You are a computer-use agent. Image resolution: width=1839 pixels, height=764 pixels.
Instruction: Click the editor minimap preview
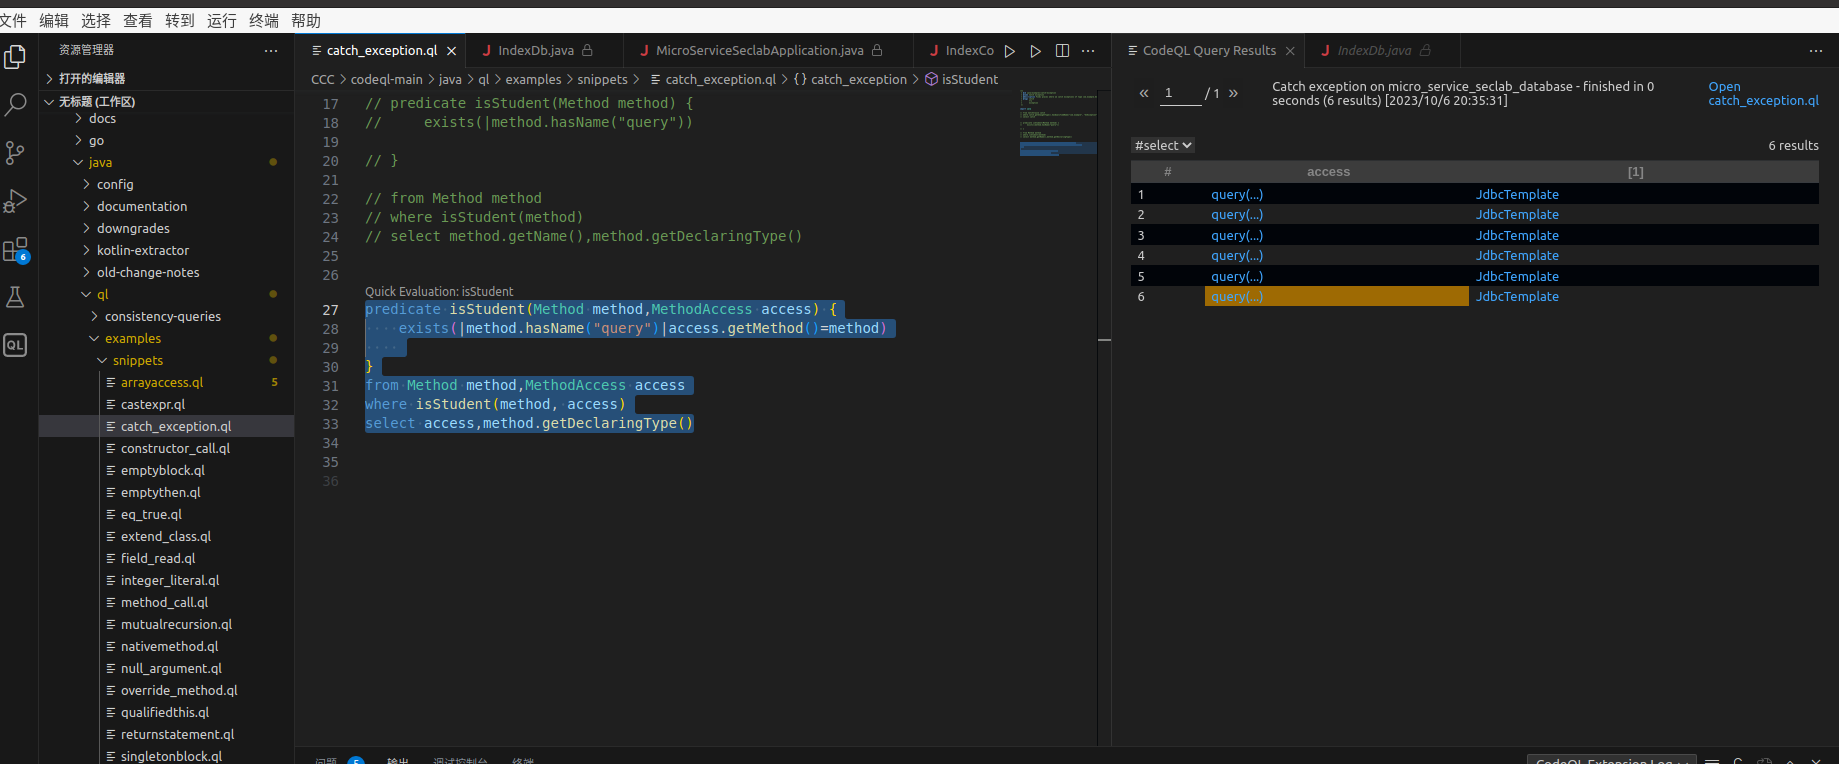(x=1058, y=122)
